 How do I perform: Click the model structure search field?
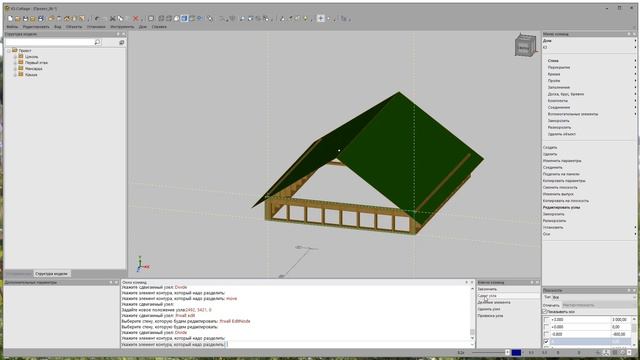tap(49, 42)
